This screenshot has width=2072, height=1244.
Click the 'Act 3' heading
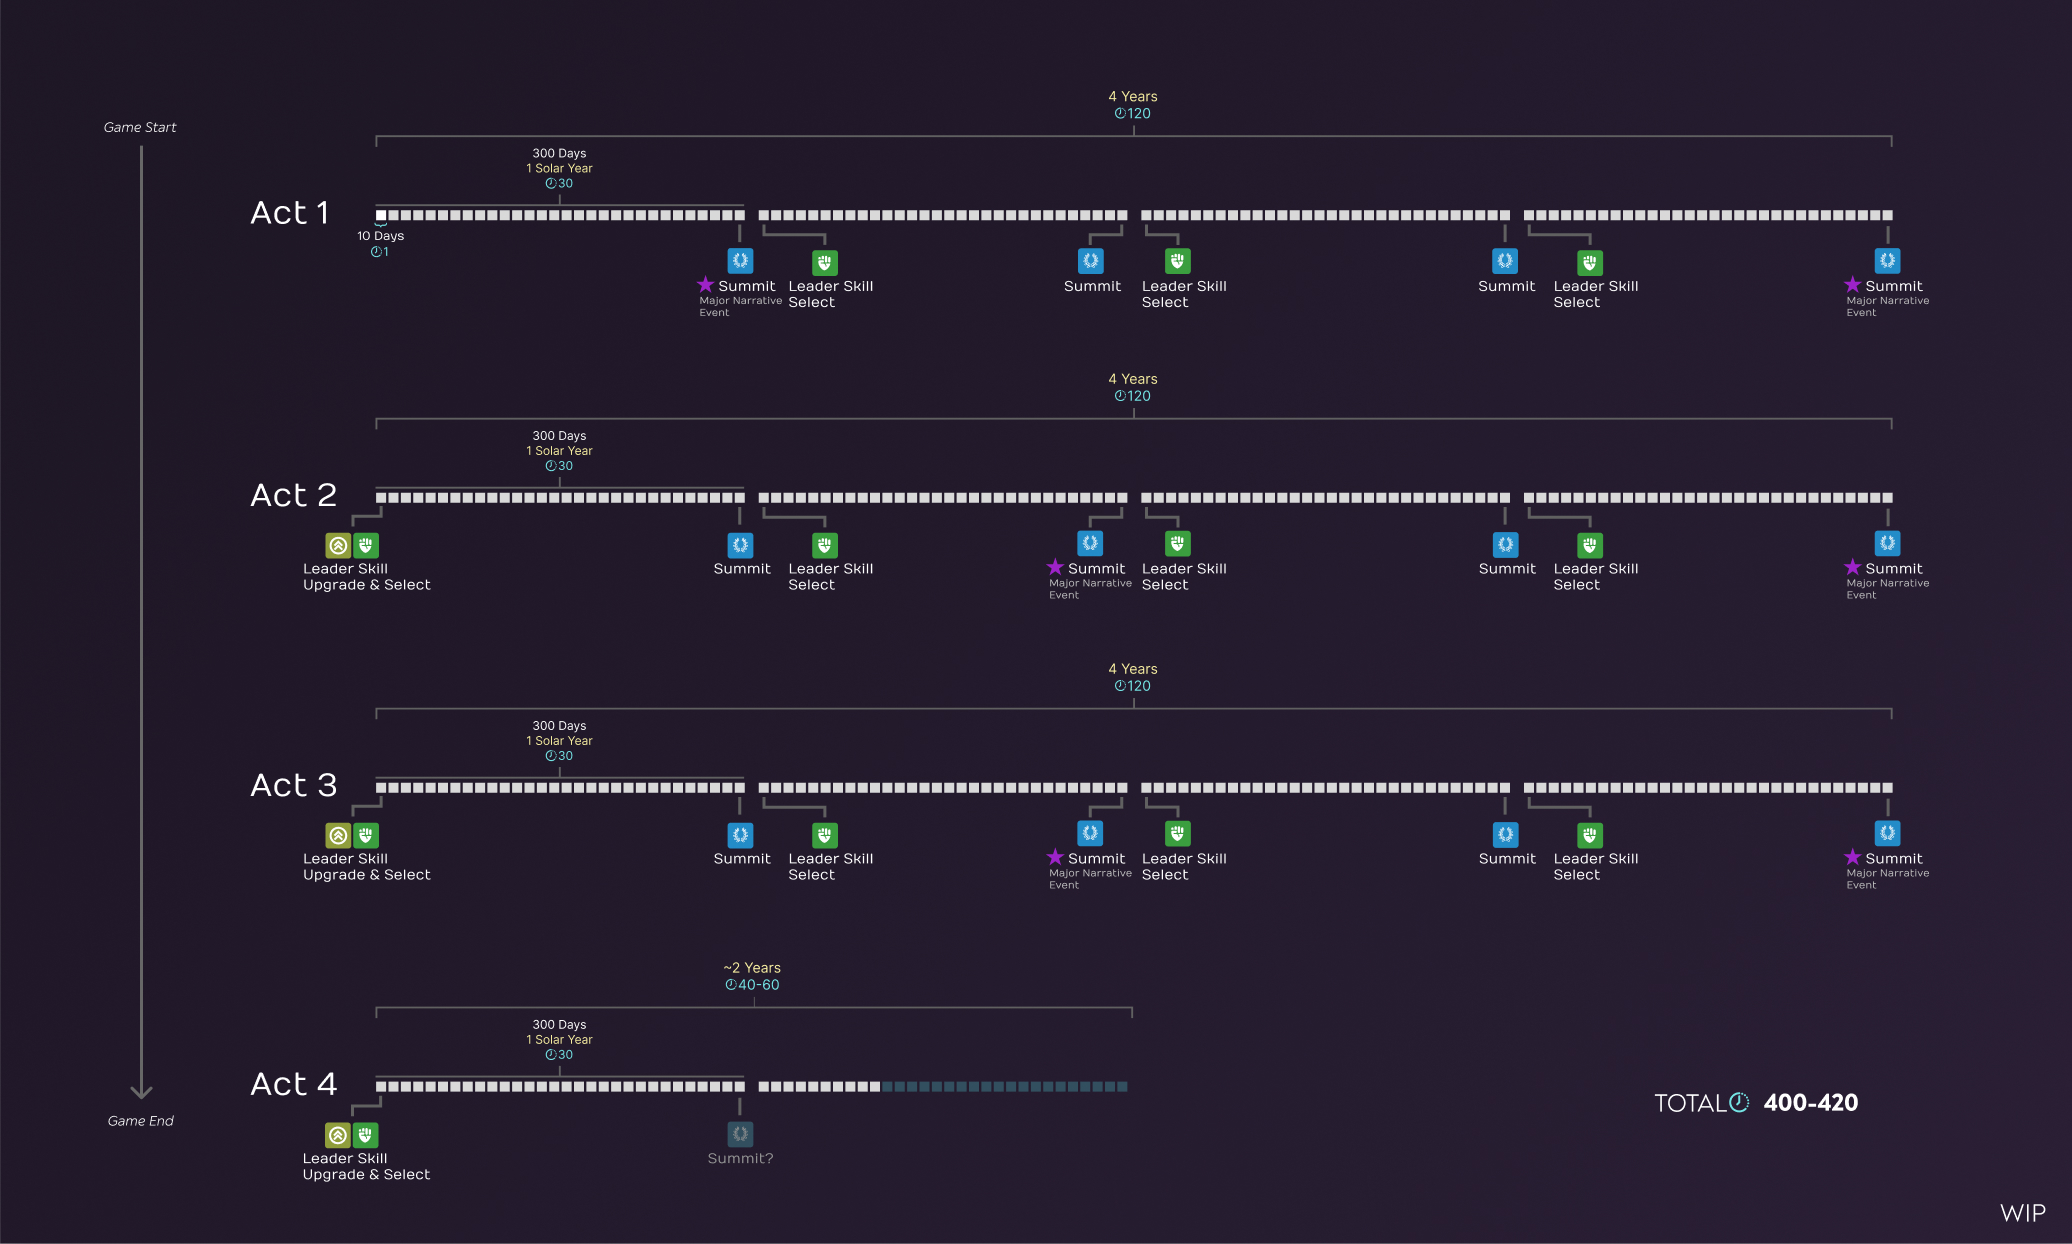pos(294,785)
